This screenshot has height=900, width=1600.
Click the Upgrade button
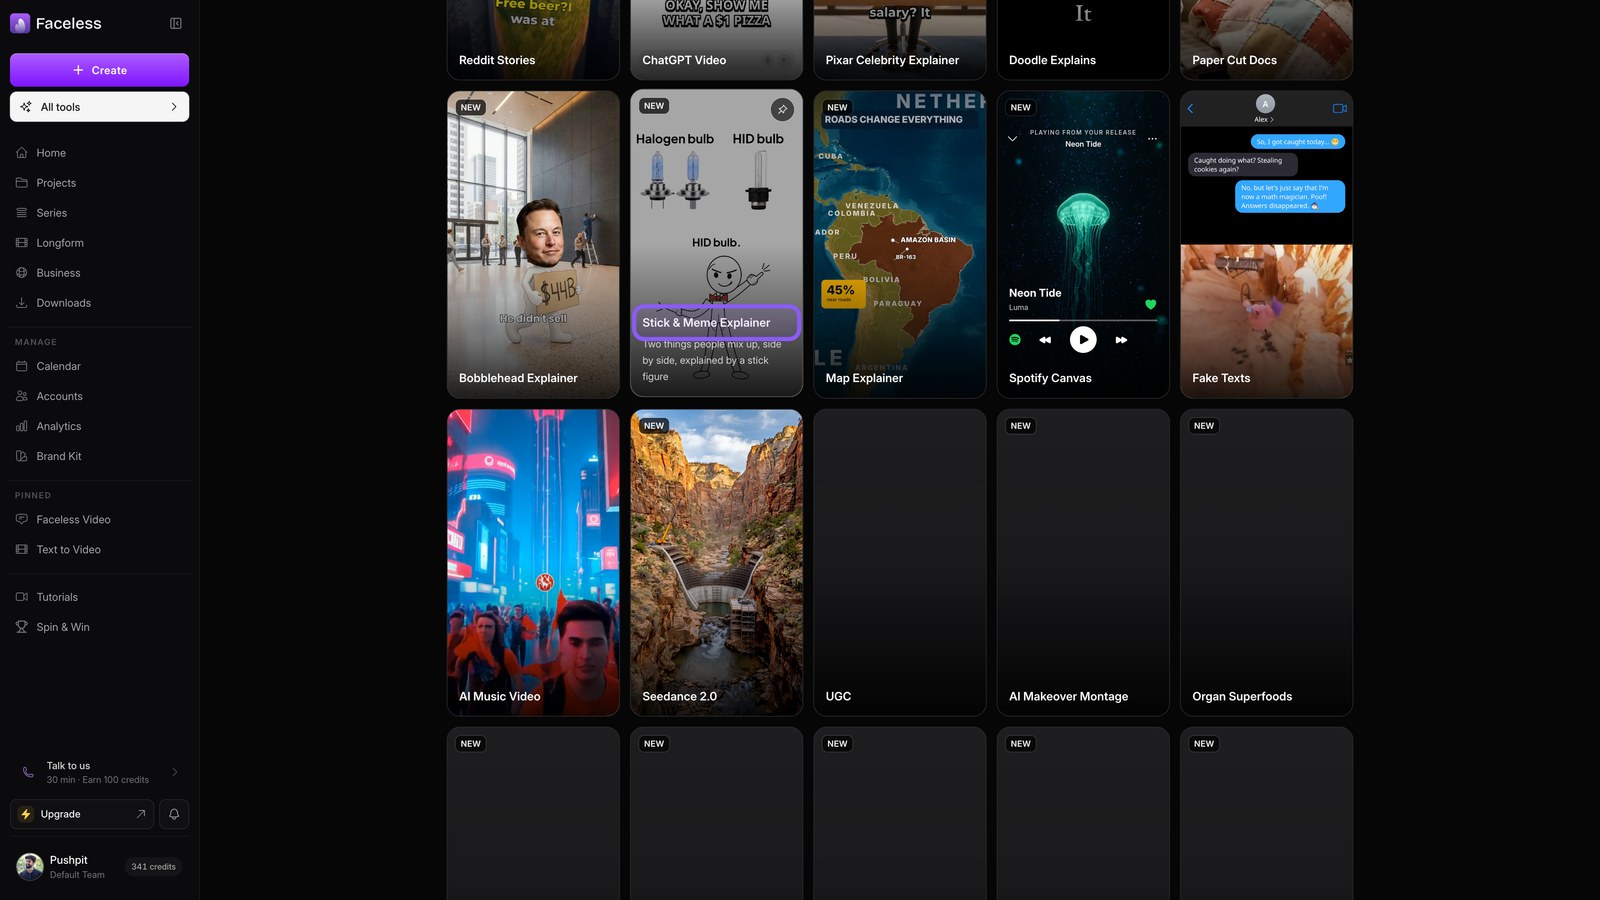pyautogui.click(x=81, y=814)
